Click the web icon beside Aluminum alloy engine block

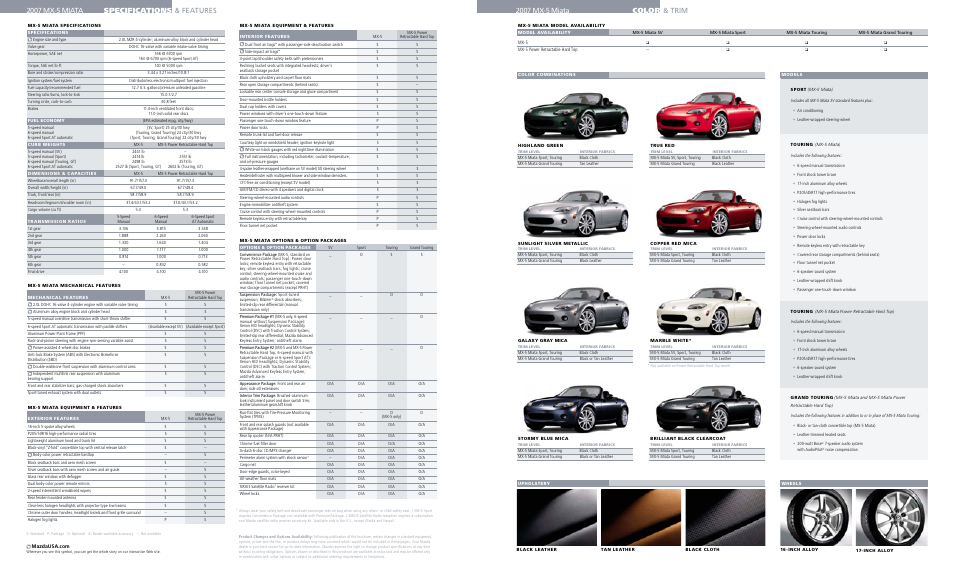pos(30,312)
